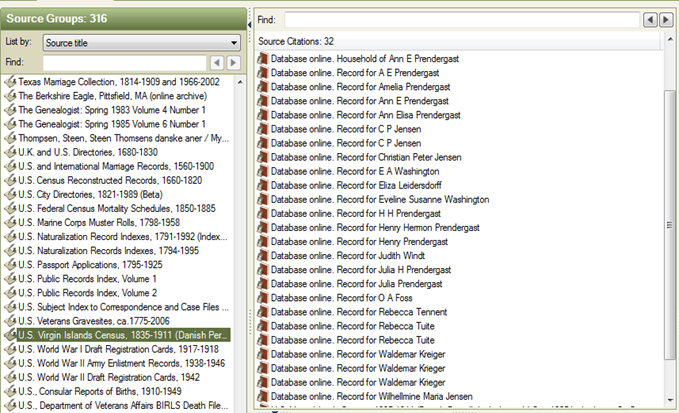Click book icon for Waldemar Kreiger record
The height and width of the screenshot is (413, 679).
(262, 354)
